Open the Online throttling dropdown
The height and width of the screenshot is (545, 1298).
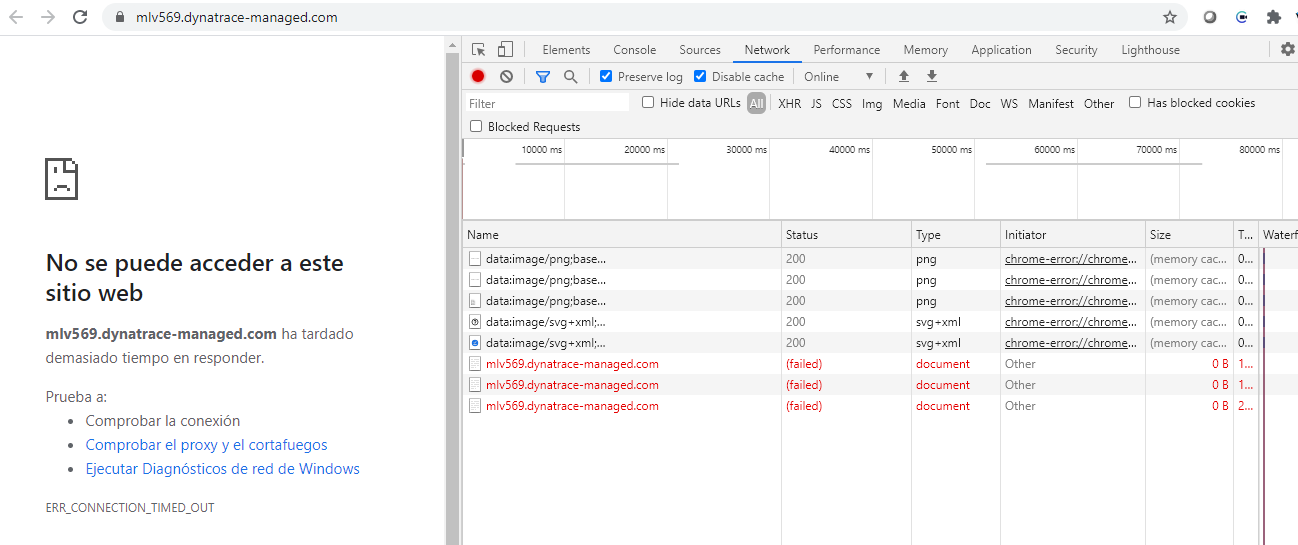point(838,77)
